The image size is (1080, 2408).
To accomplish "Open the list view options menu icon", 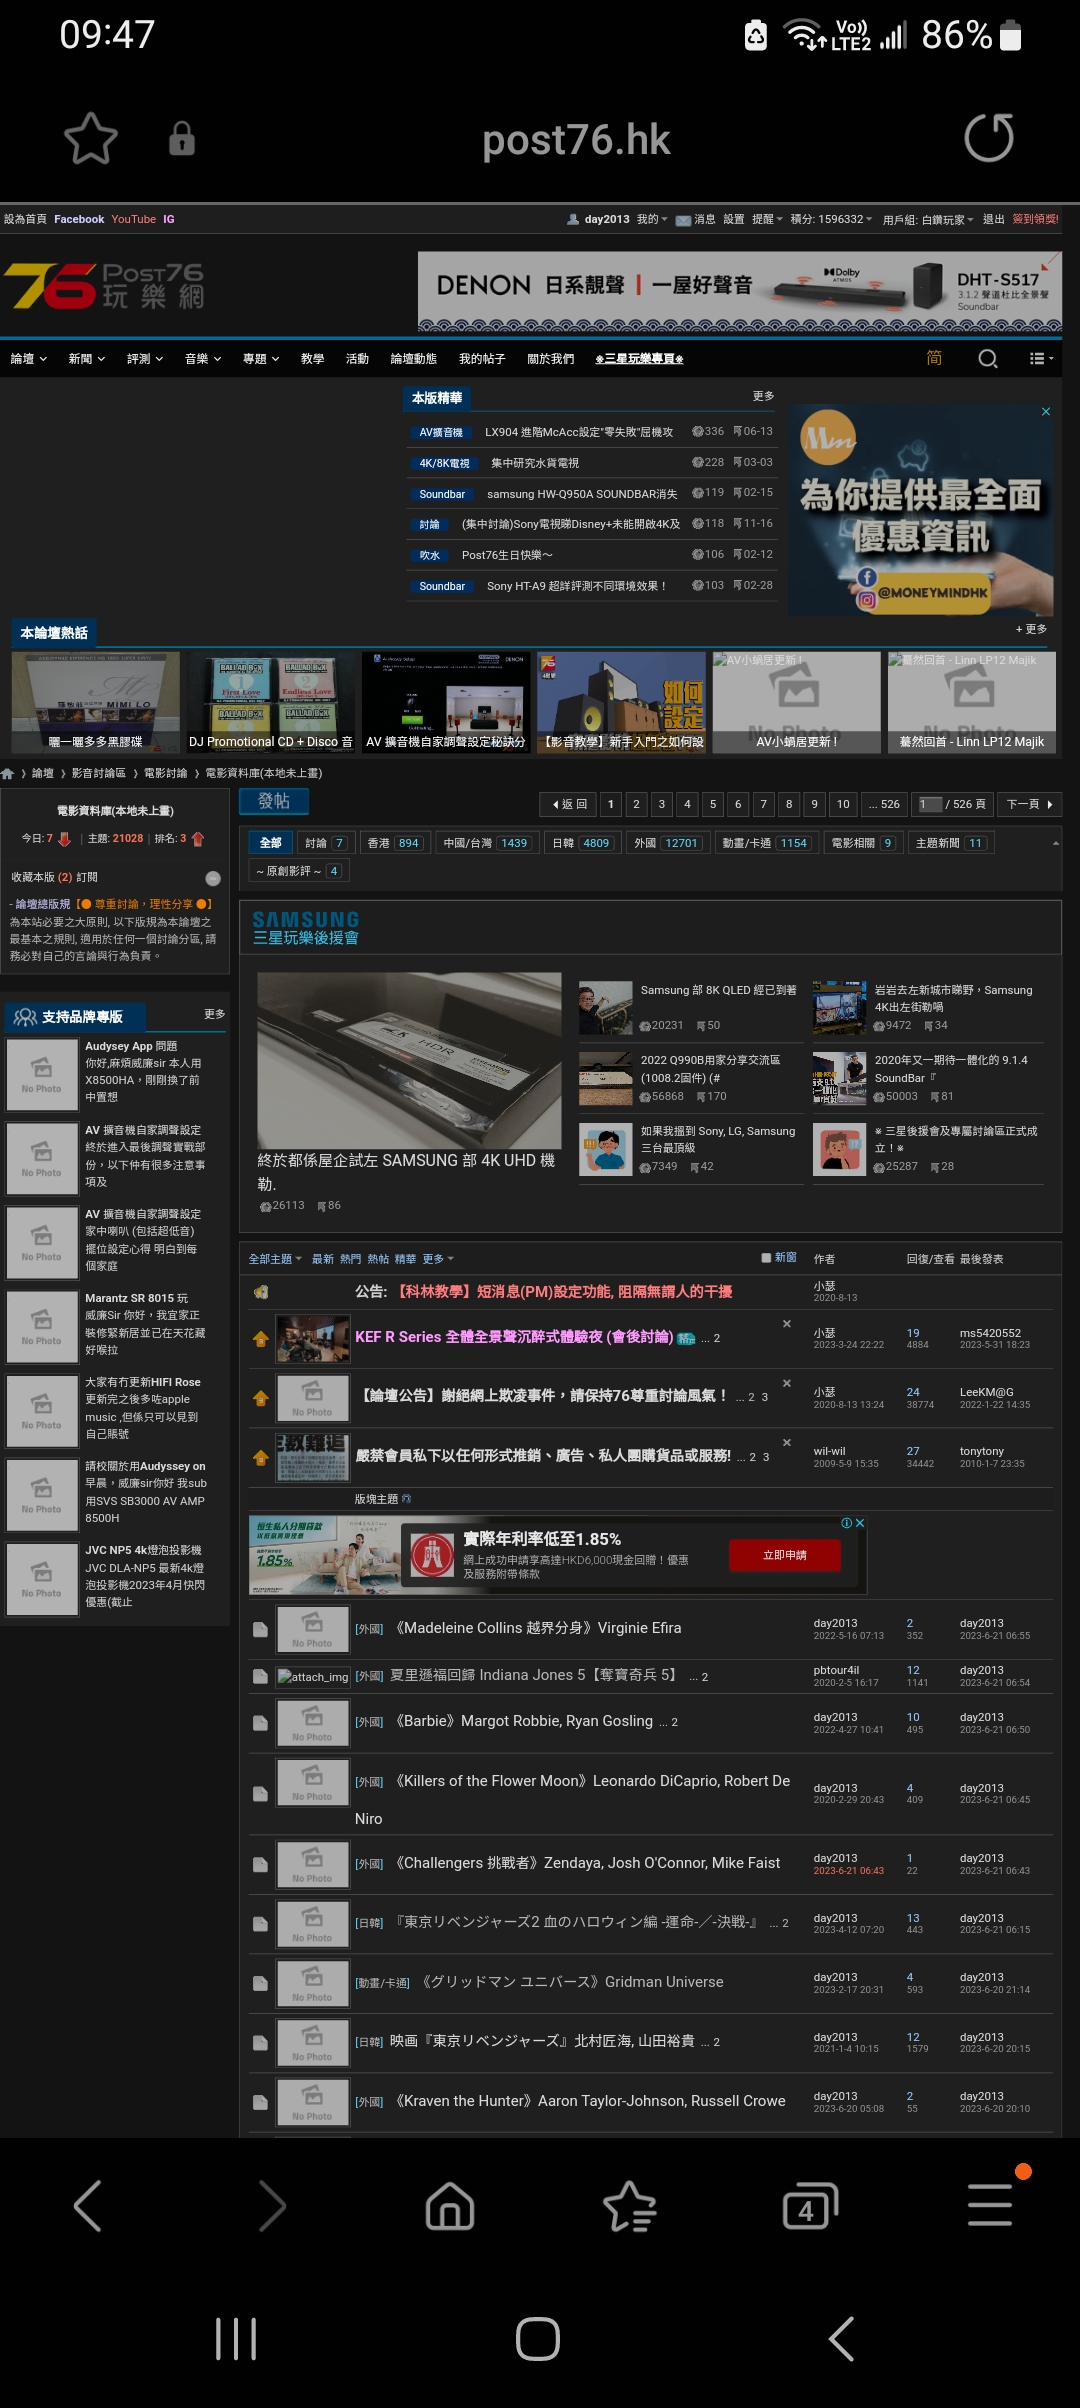I will 1041,358.
